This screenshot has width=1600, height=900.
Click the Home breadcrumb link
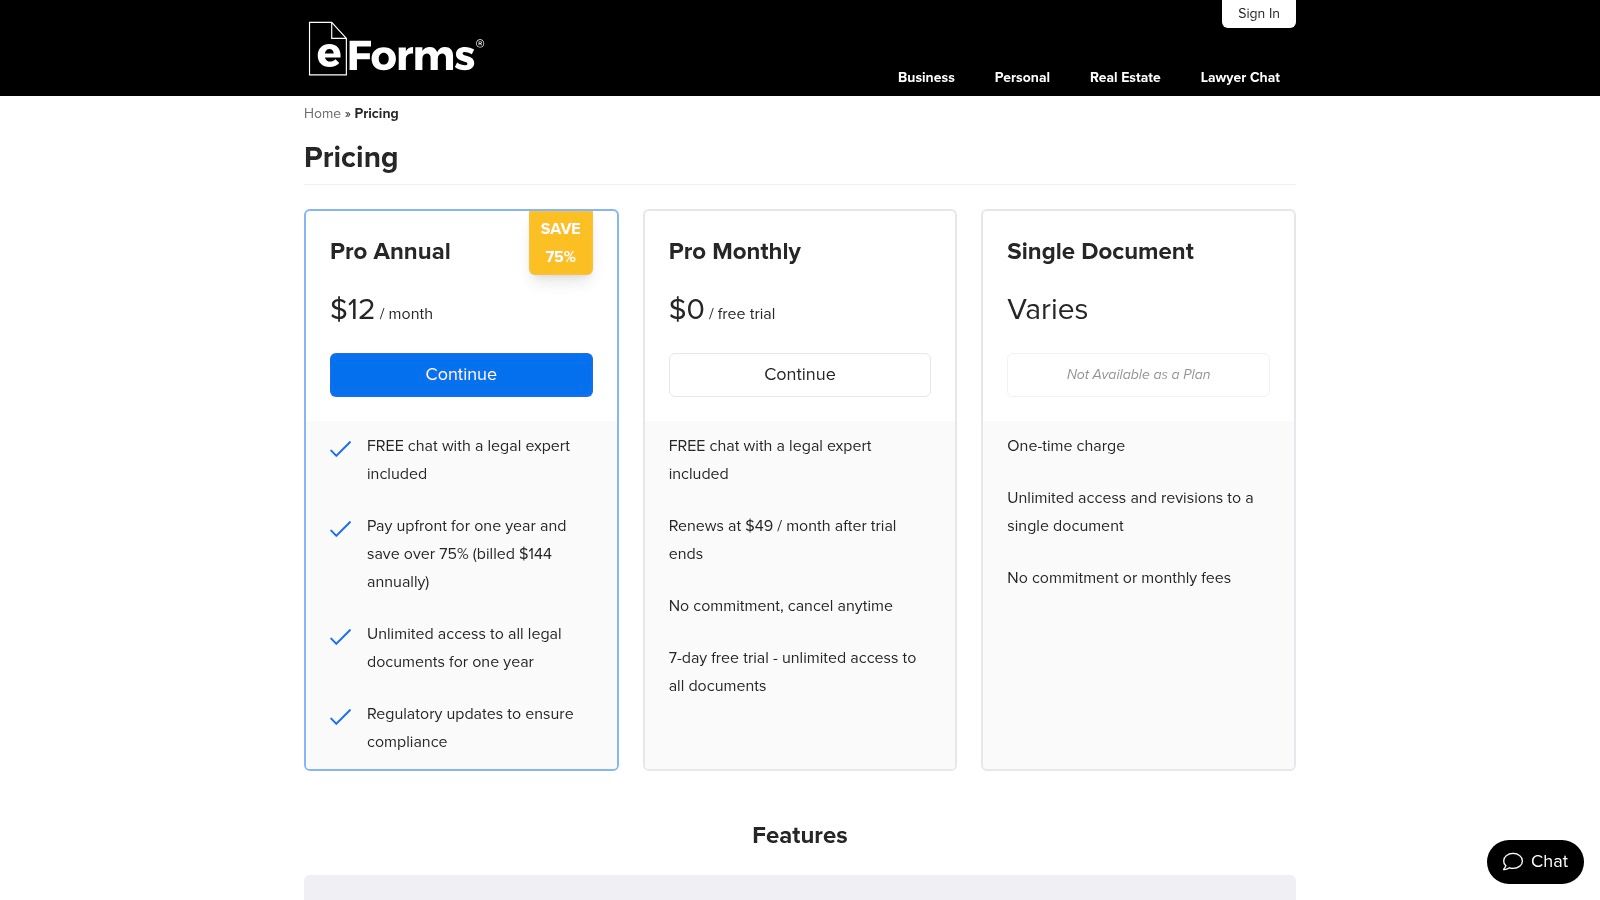tap(322, 113)
